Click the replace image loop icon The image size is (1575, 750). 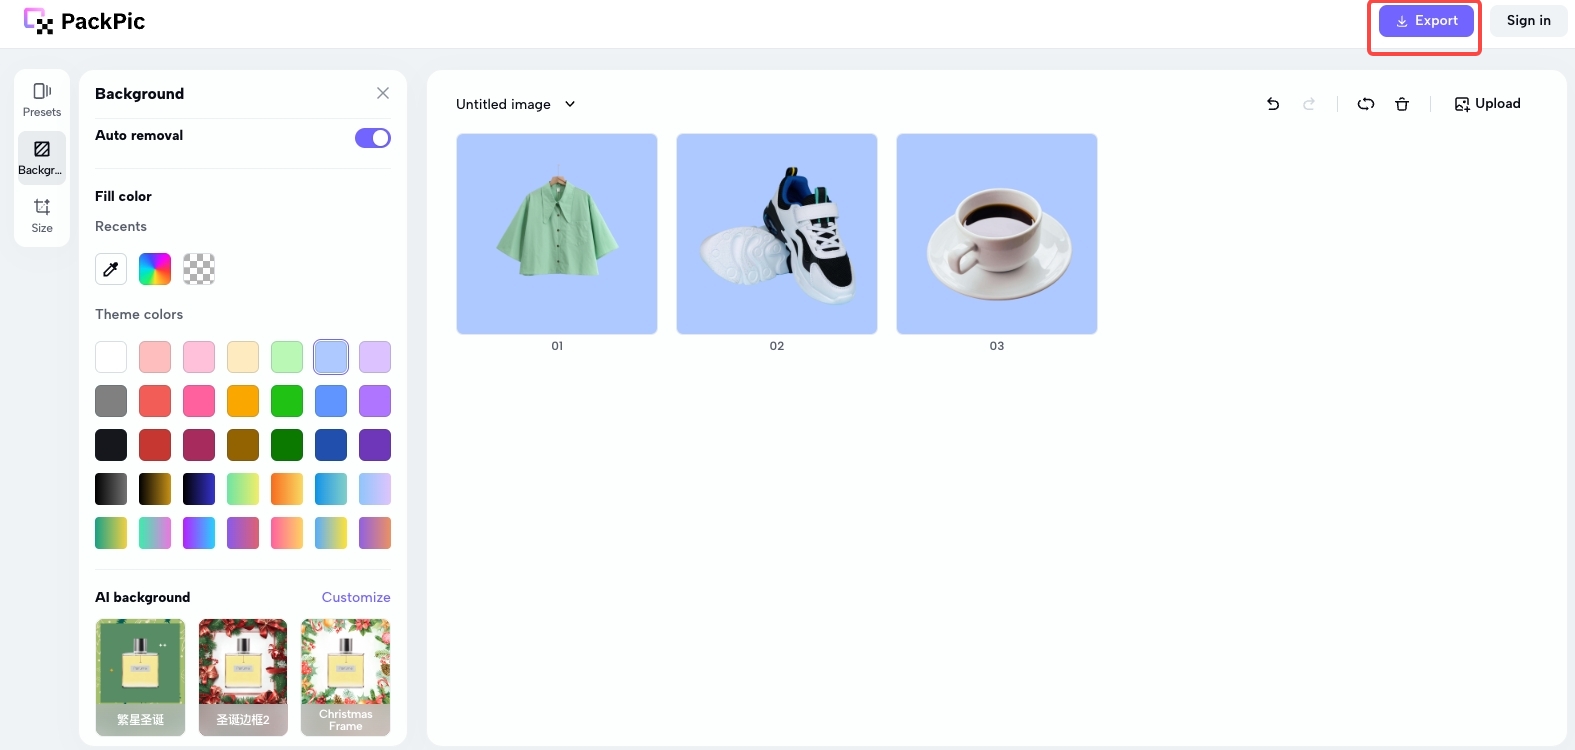point(1366,104)
